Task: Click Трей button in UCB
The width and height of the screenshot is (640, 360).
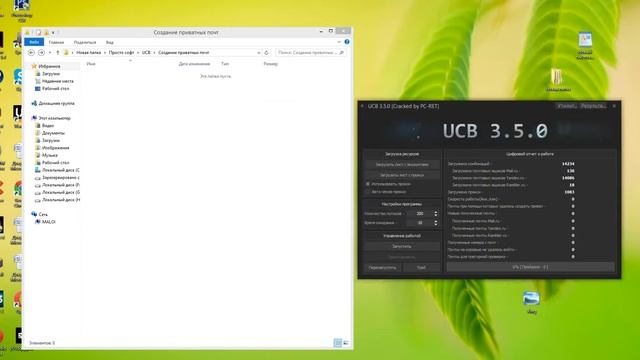Action: [421, 268]
